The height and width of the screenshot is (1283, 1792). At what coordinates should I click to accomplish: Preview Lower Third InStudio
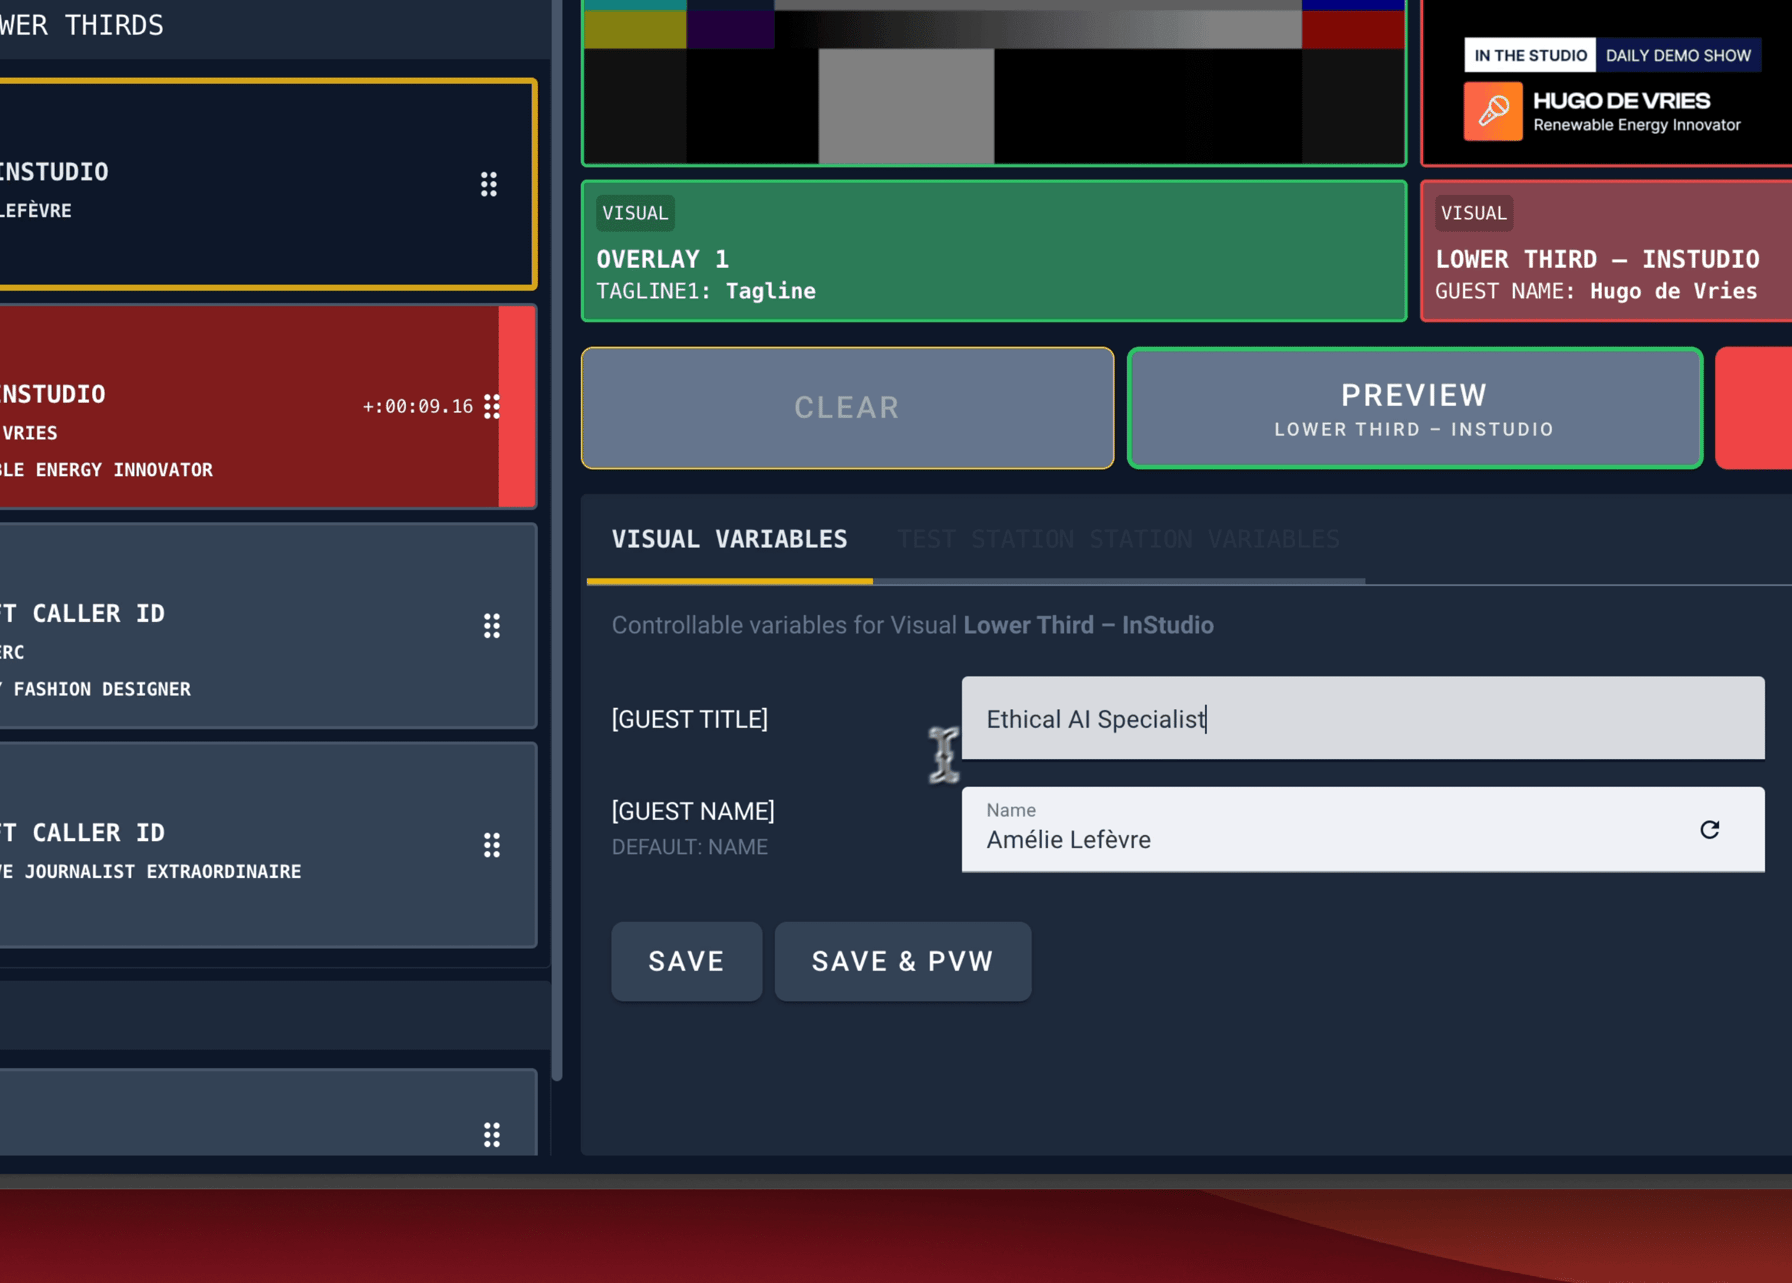click(1414, 408)
